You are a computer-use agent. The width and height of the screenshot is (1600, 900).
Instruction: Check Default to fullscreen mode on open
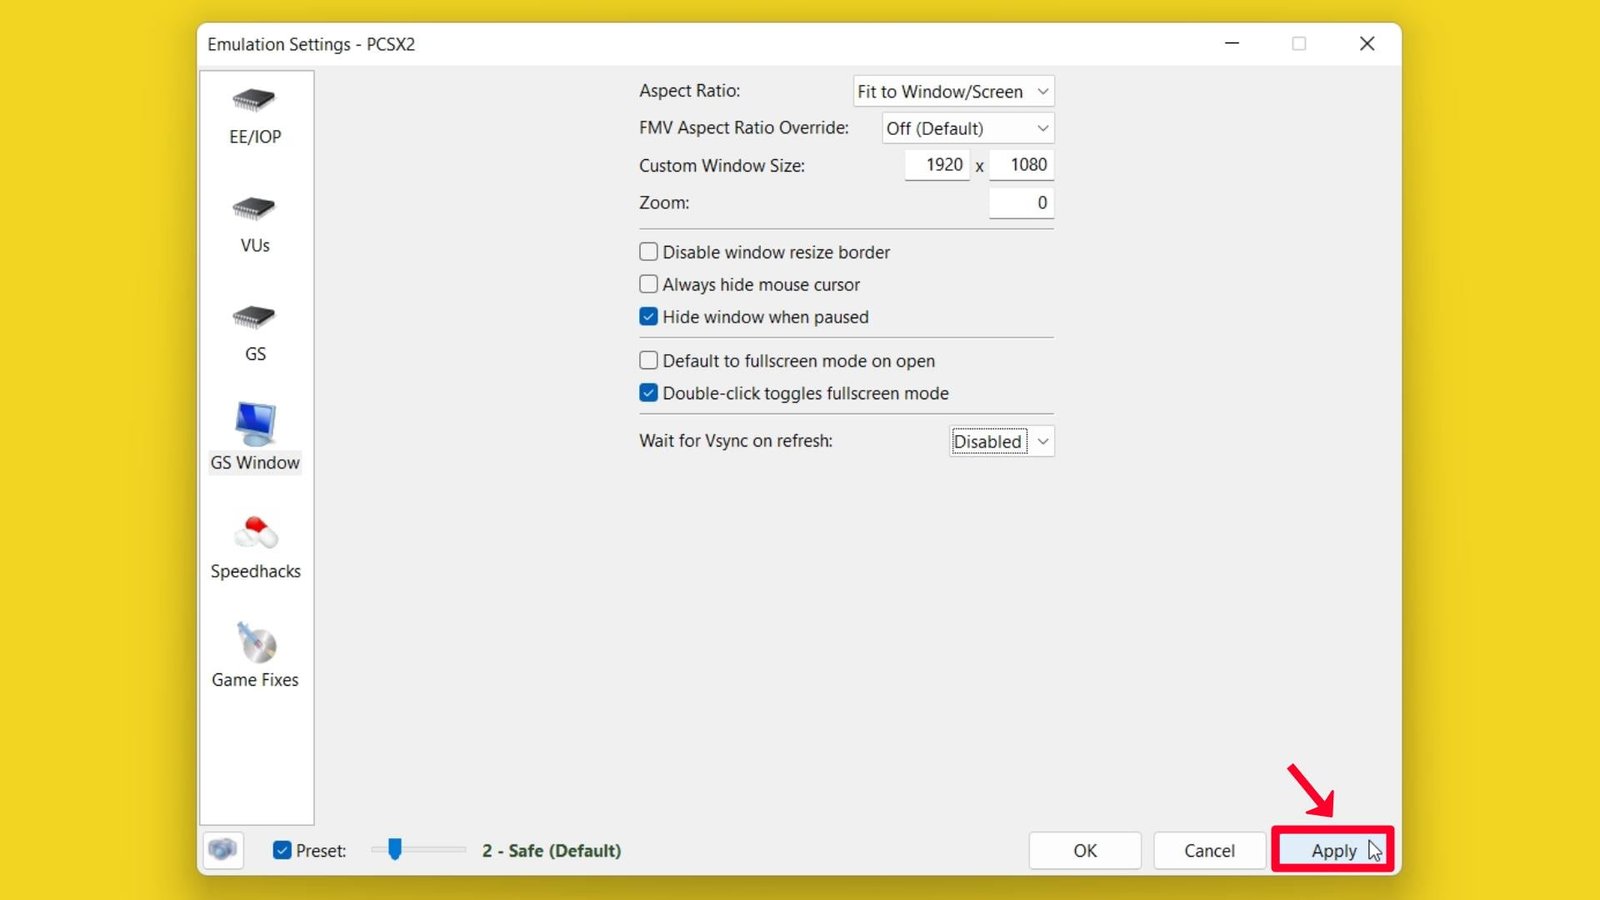[649, 360]
